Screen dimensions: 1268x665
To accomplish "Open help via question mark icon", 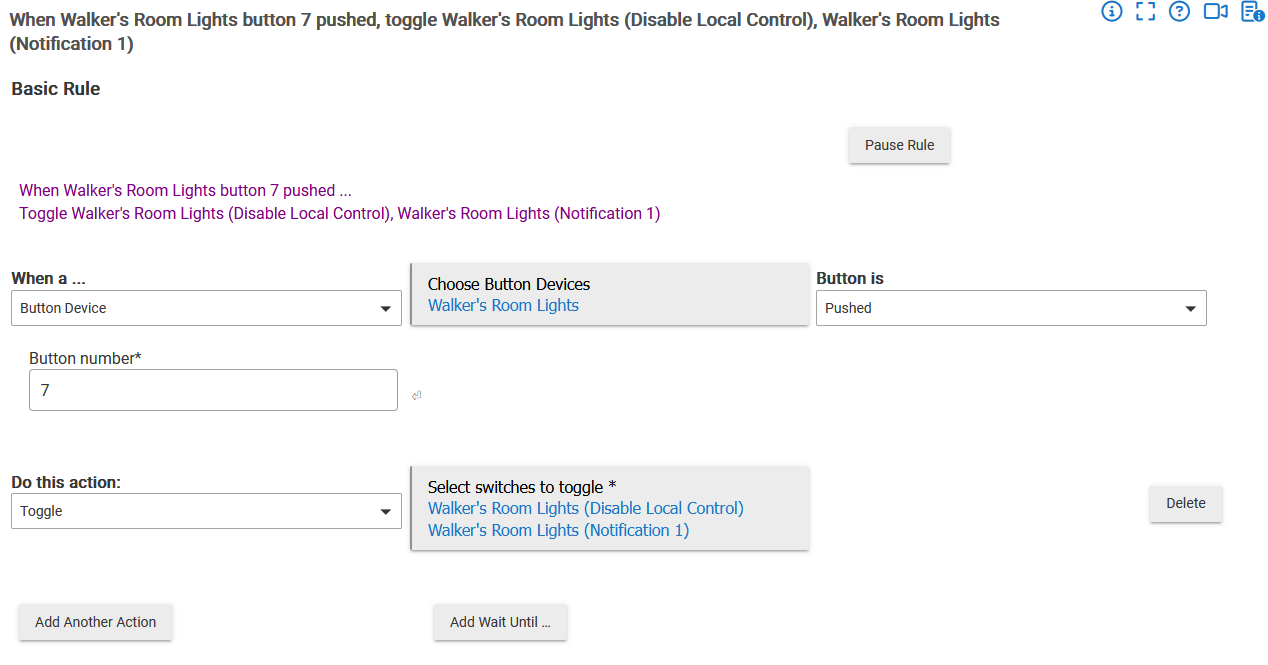I will [x=1179, y=11].
